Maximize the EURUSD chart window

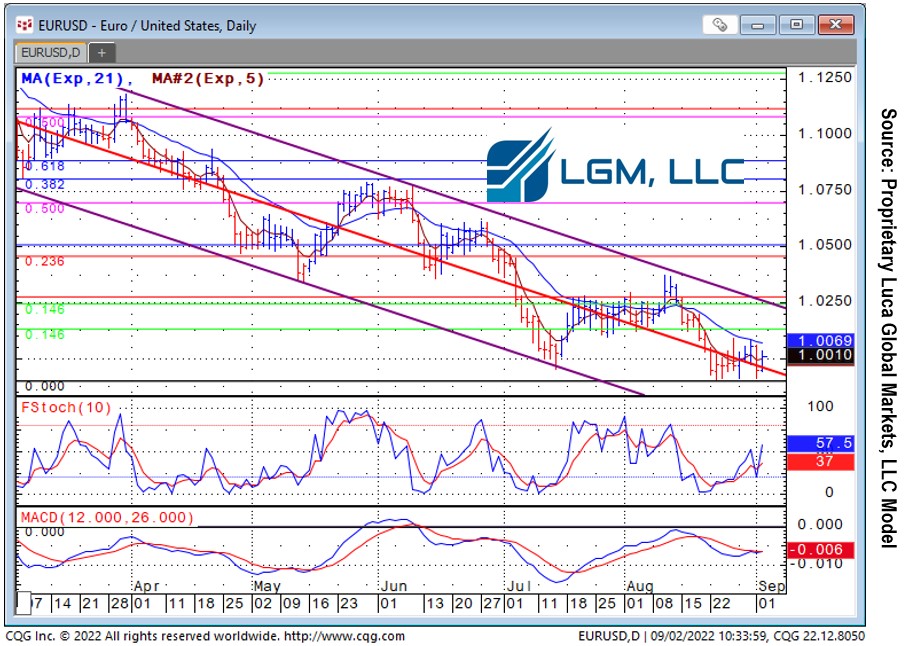(x=796, y=25)
